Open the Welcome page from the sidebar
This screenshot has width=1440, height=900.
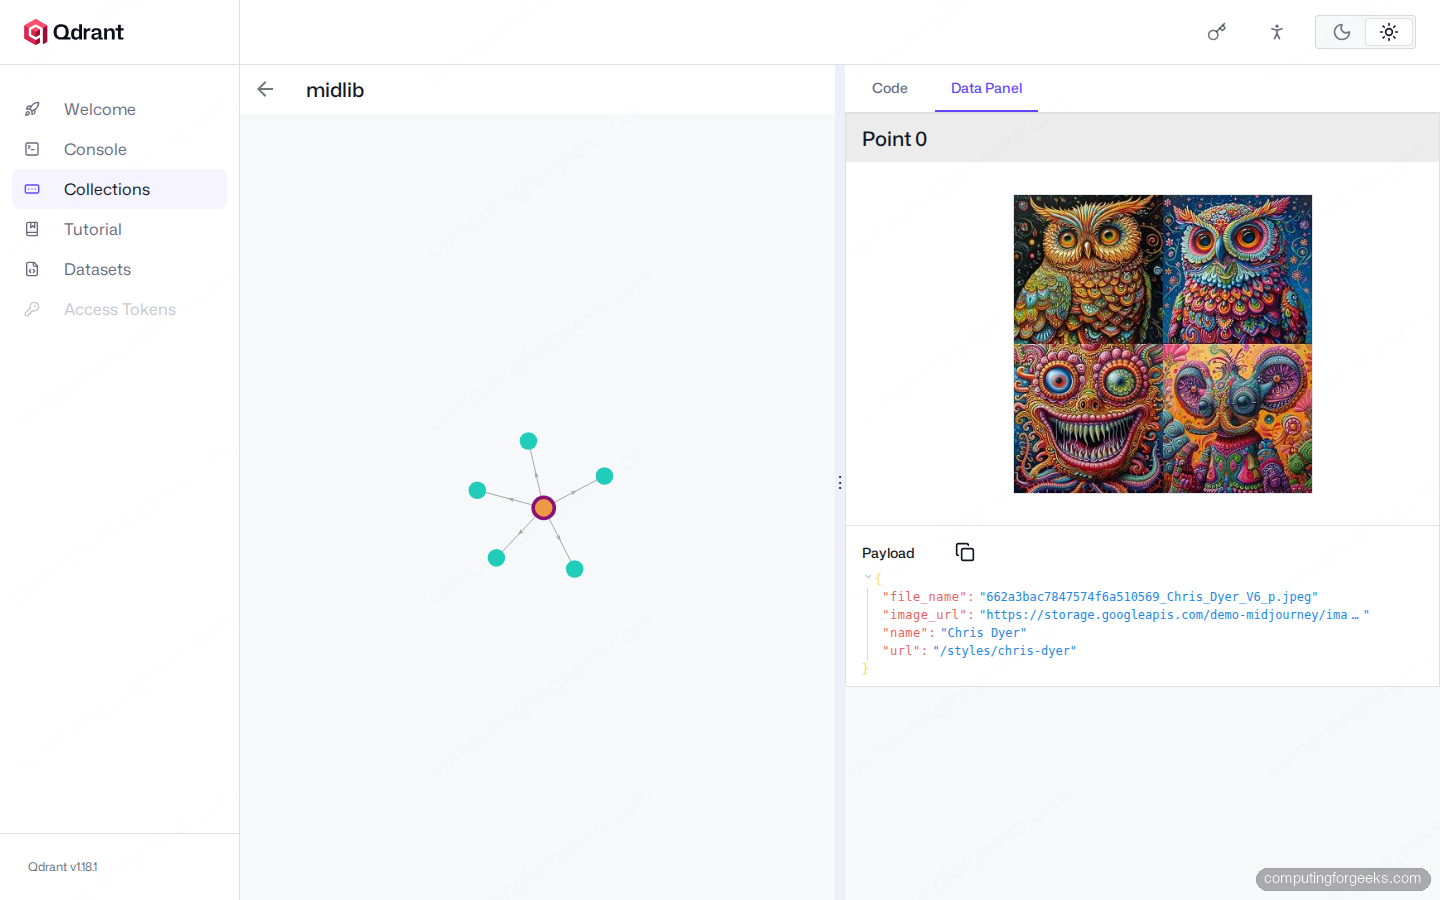(x=119, y=109)
